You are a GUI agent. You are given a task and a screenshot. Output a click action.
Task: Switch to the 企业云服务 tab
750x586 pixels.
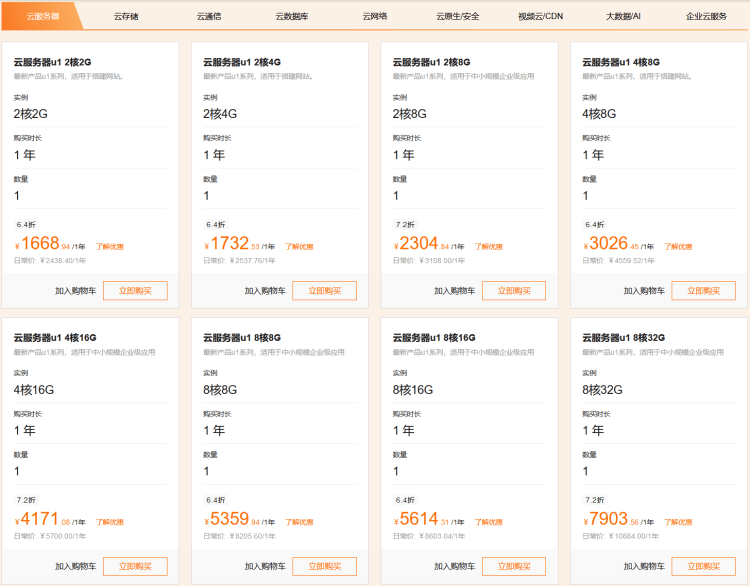click(706, 16)
